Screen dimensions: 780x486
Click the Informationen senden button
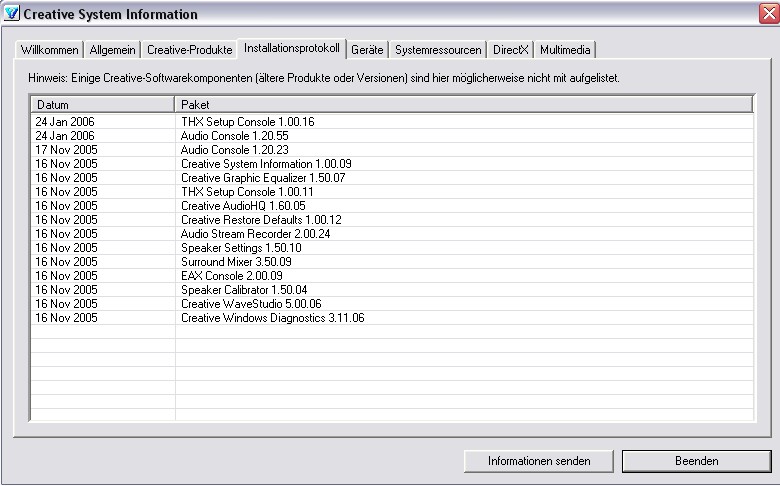(x=539, y=461)
